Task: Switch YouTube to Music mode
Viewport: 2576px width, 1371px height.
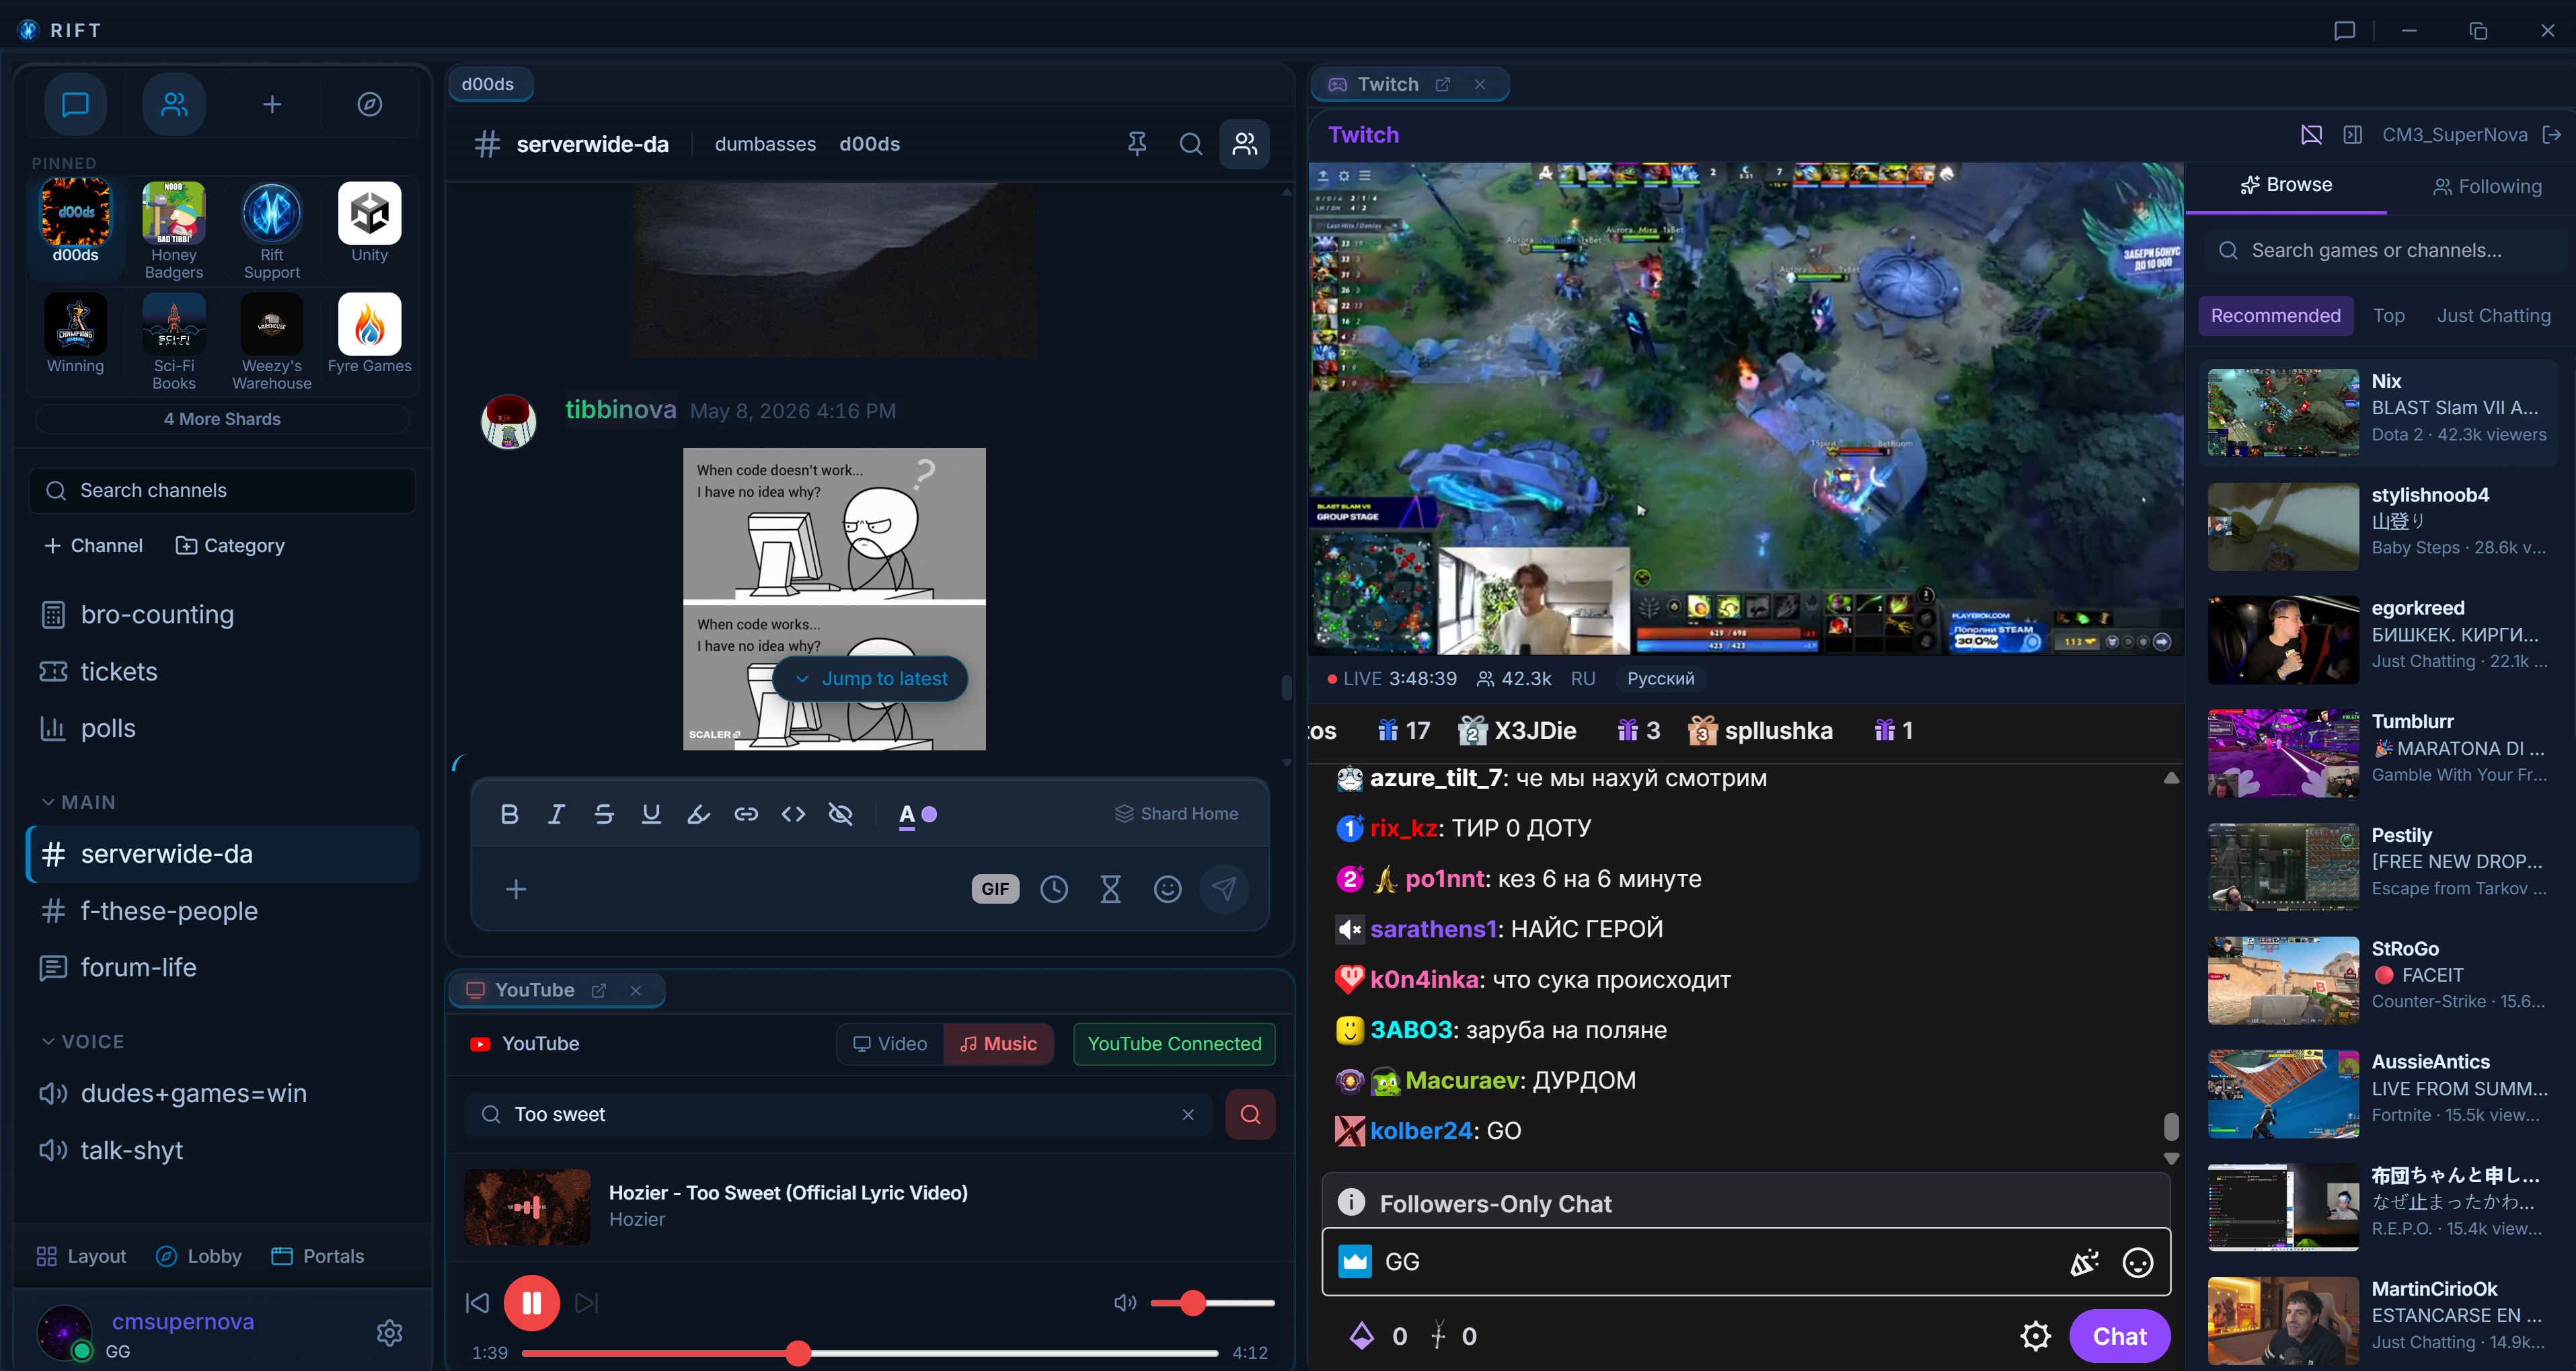Action: (999, 1044)
